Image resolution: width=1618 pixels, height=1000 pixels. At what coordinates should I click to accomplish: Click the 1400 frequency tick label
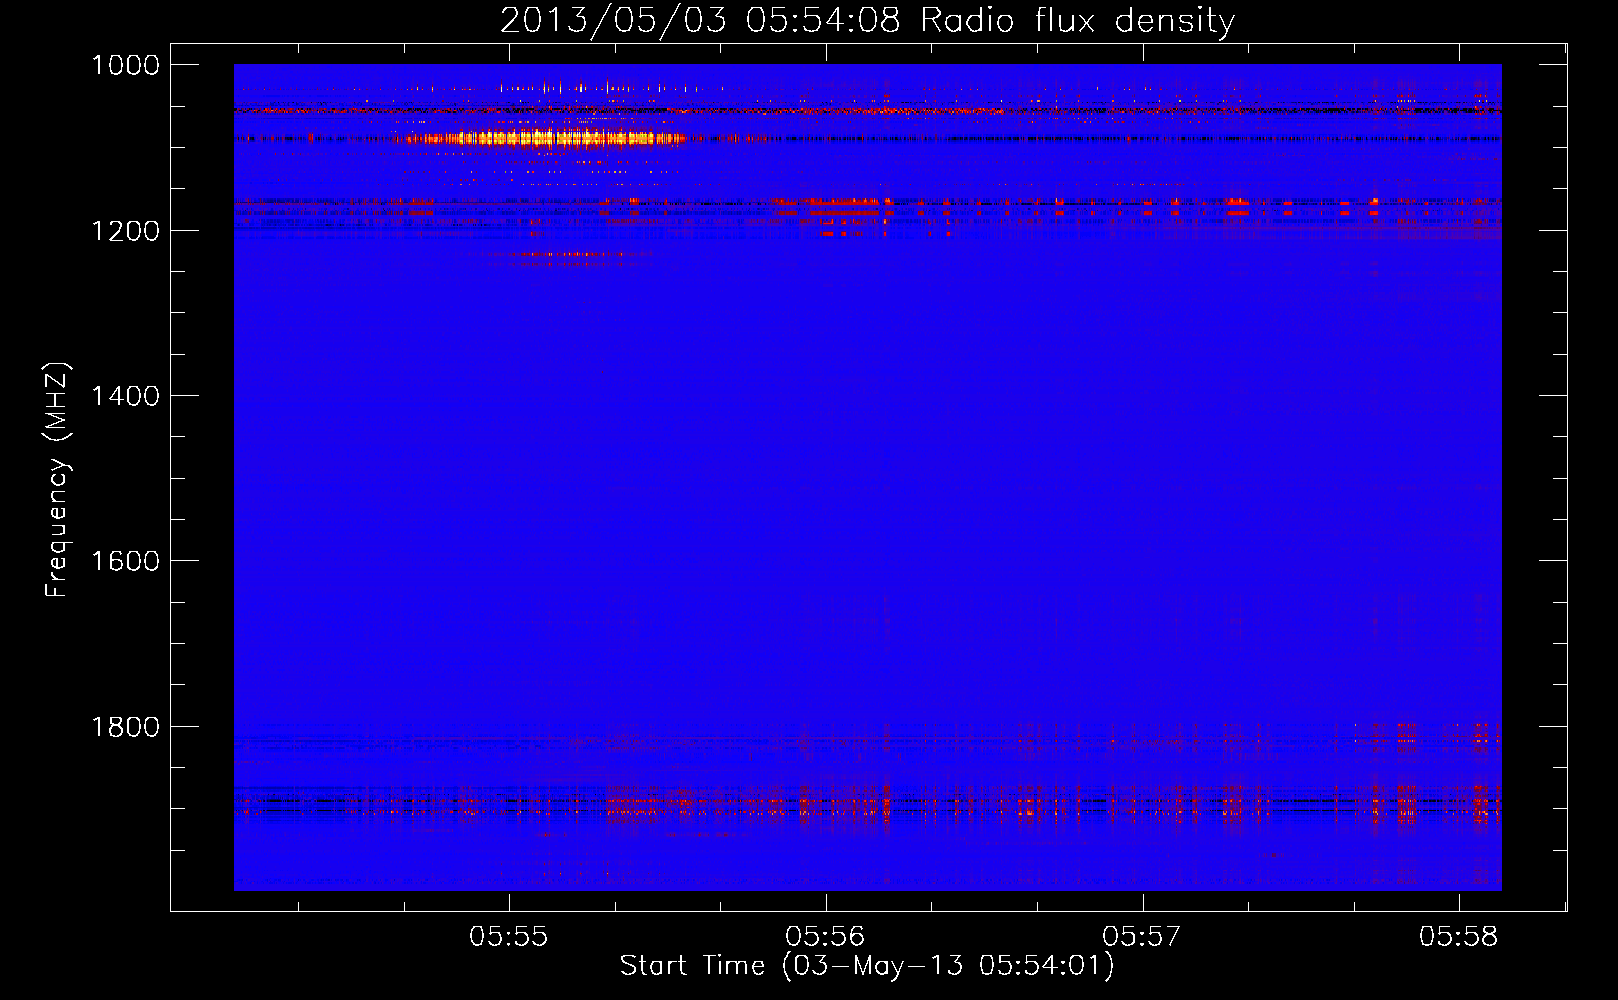[125, 396]
